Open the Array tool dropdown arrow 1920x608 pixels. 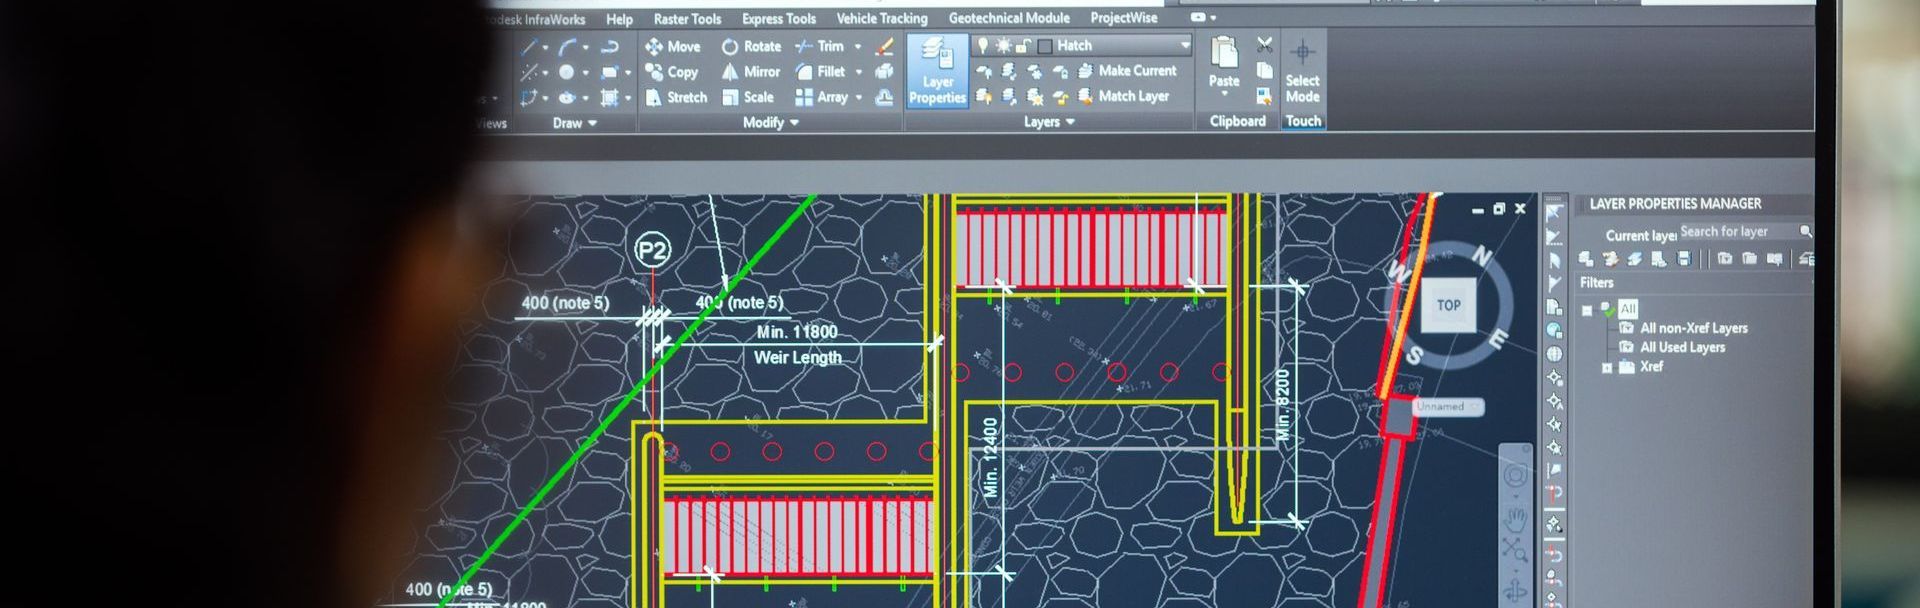pos(858,98)
